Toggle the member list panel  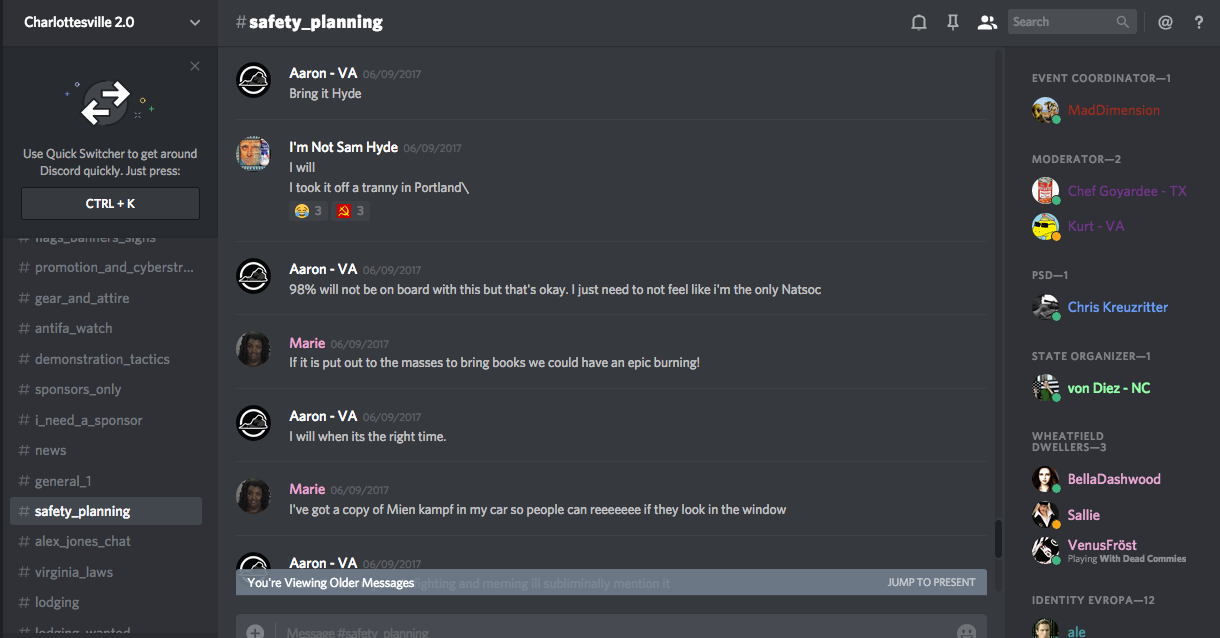point(987,22)
